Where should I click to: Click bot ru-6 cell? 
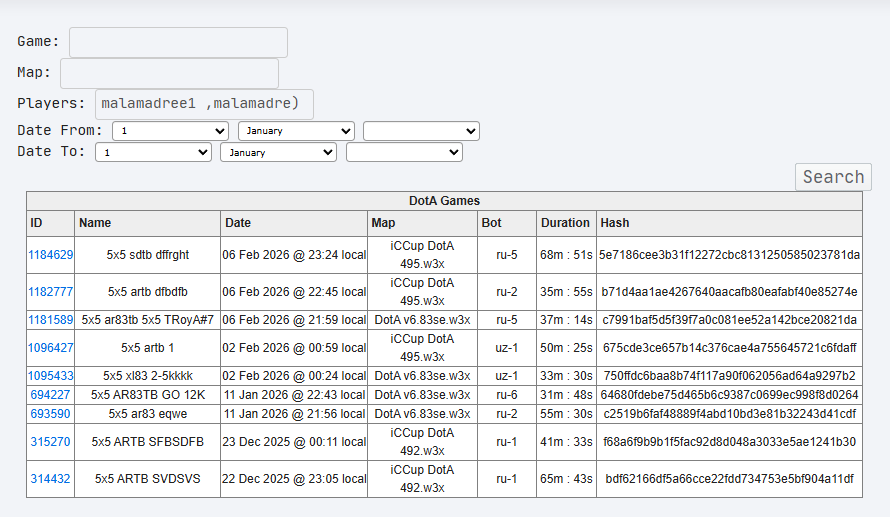507,395
